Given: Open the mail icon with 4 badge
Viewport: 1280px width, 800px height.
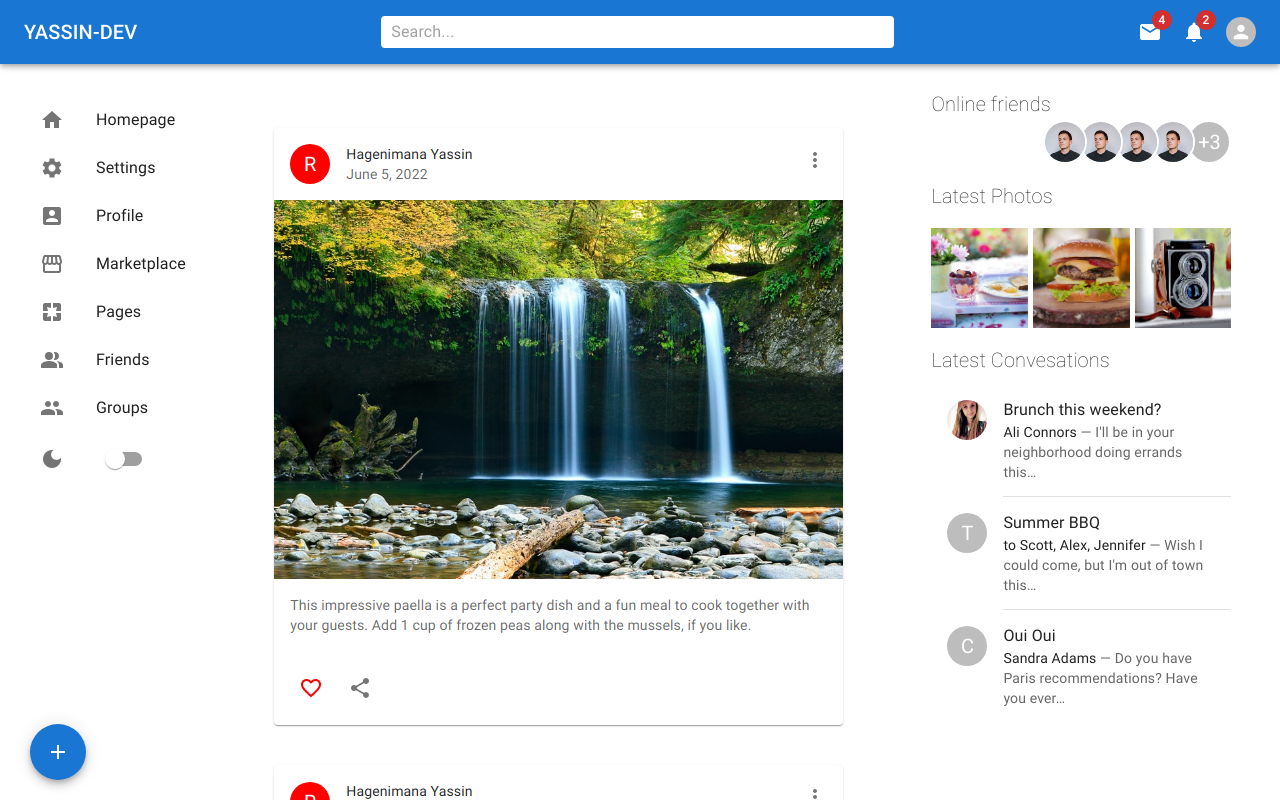Looking at the screenshot, I should click(x=1150, y=32).
